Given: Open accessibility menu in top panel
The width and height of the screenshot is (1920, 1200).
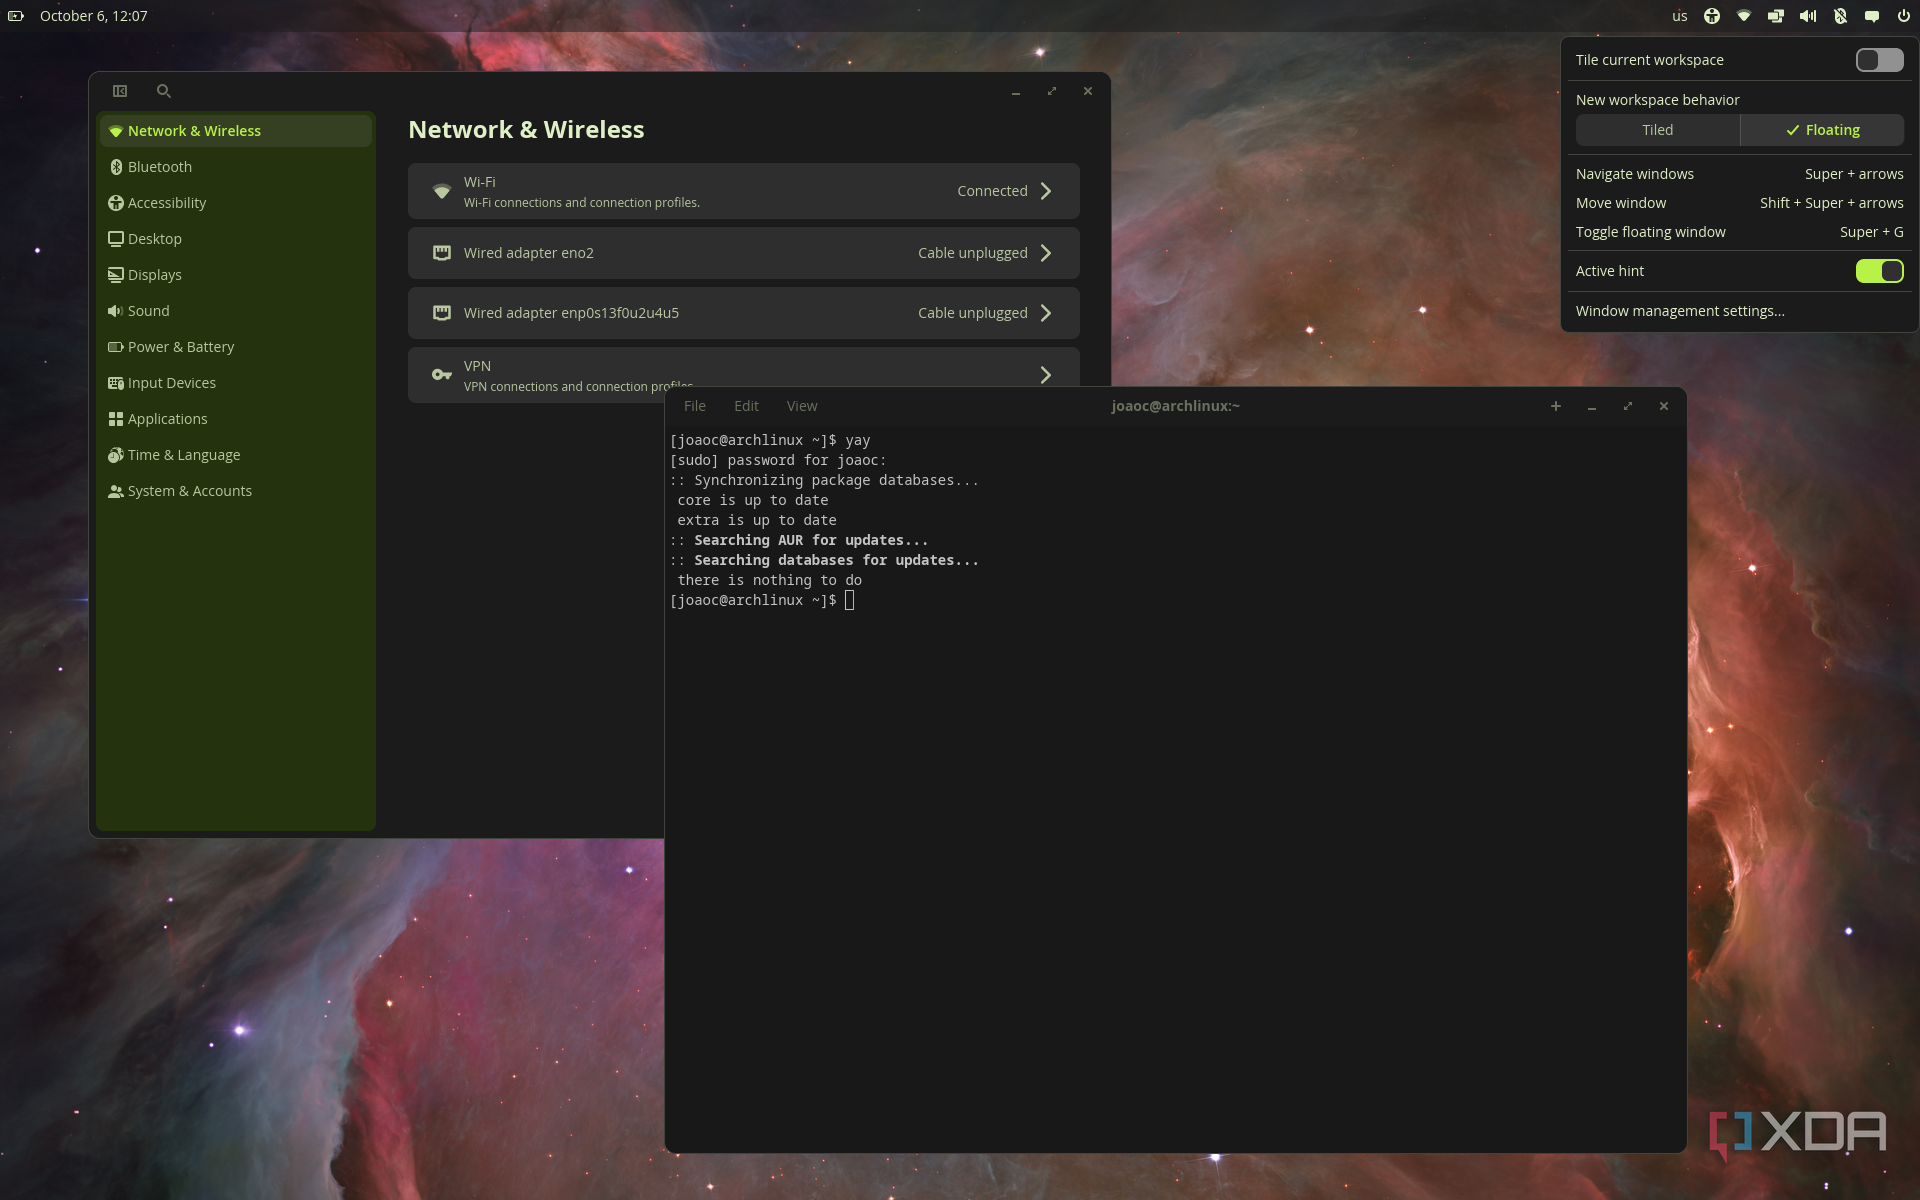Looking at the screenshot, I should tap(1712, 16).
